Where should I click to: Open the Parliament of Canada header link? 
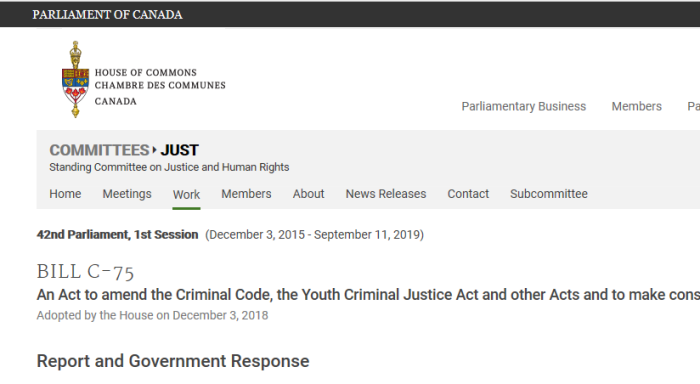coord(107,15)
